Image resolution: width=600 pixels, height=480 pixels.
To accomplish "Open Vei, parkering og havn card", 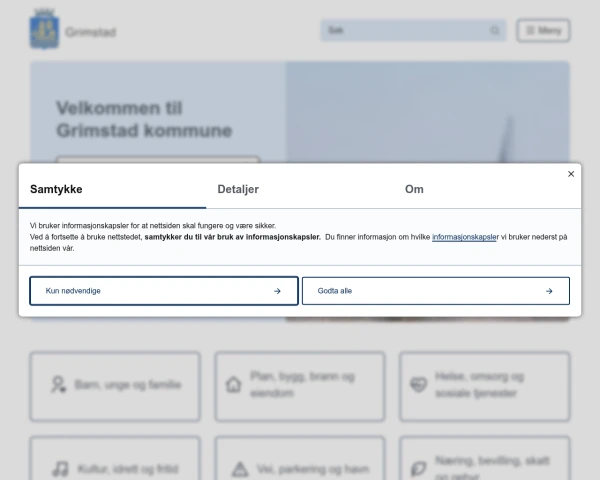I will (300, 458).
